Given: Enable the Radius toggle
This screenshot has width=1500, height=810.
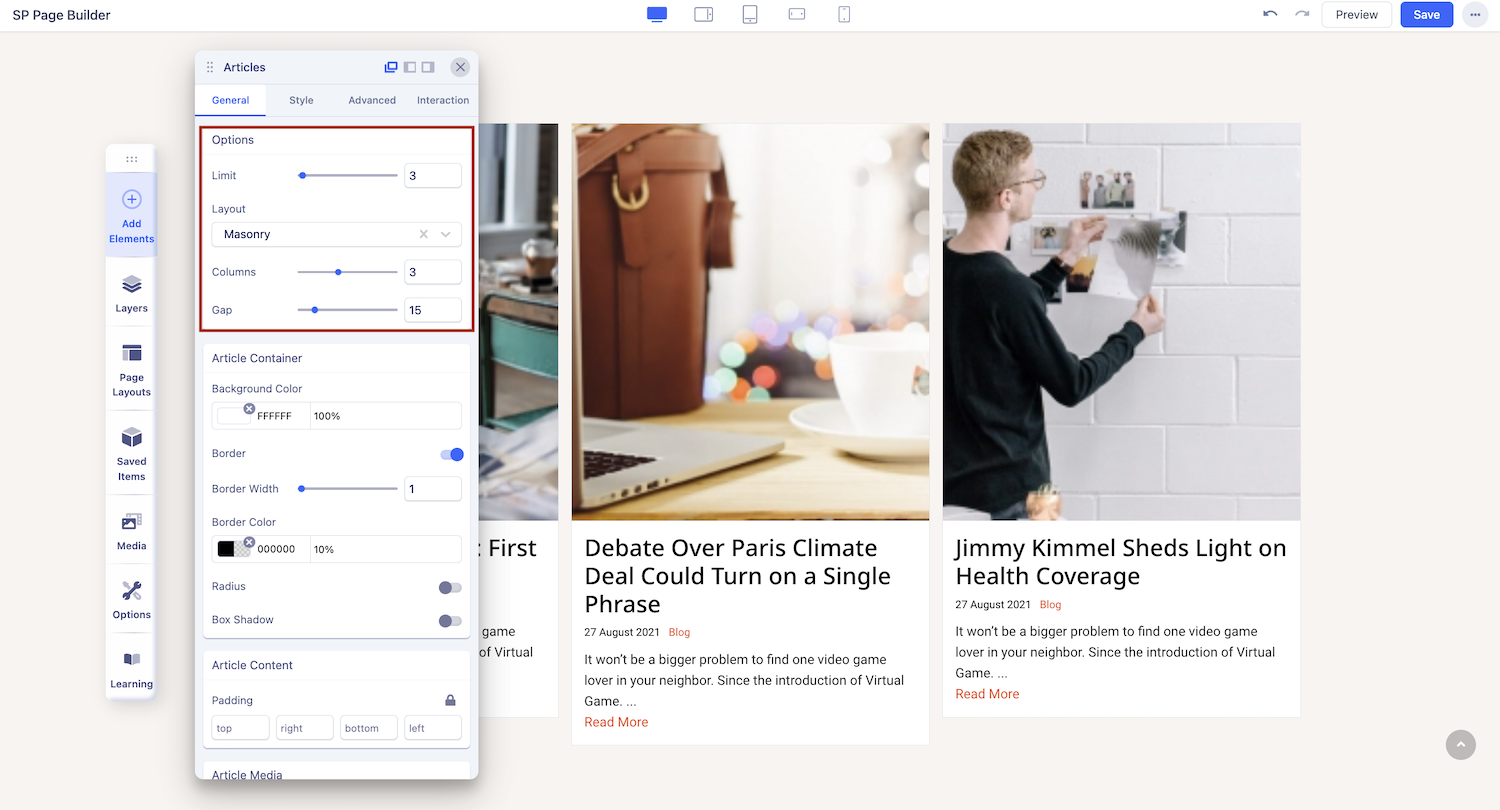Looking at the screenshot, I should pyautogui.click(x=450, y=587).
